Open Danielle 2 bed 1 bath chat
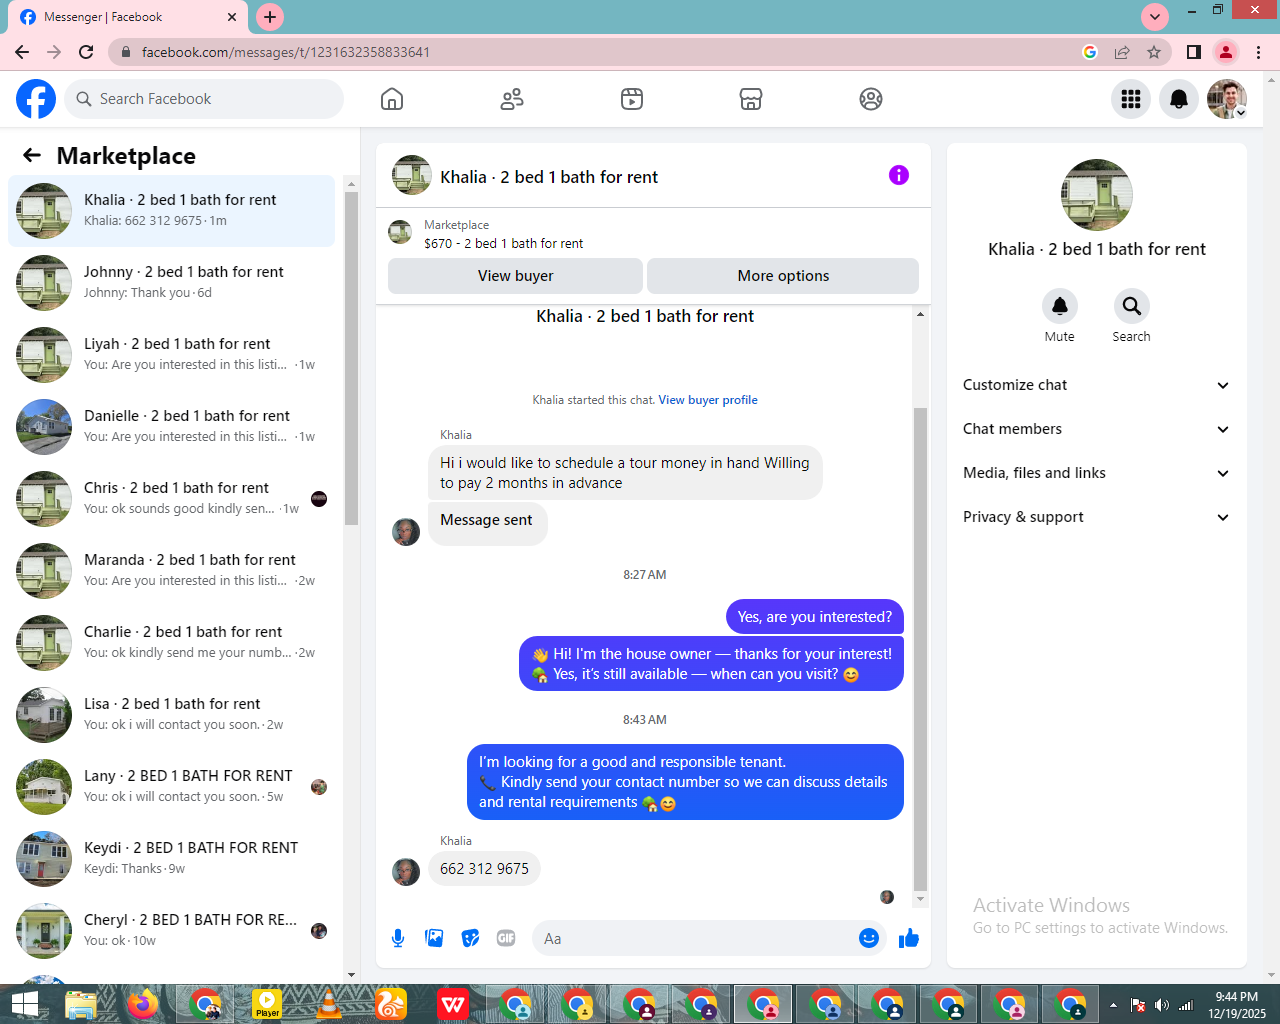 tap(172, 427)
